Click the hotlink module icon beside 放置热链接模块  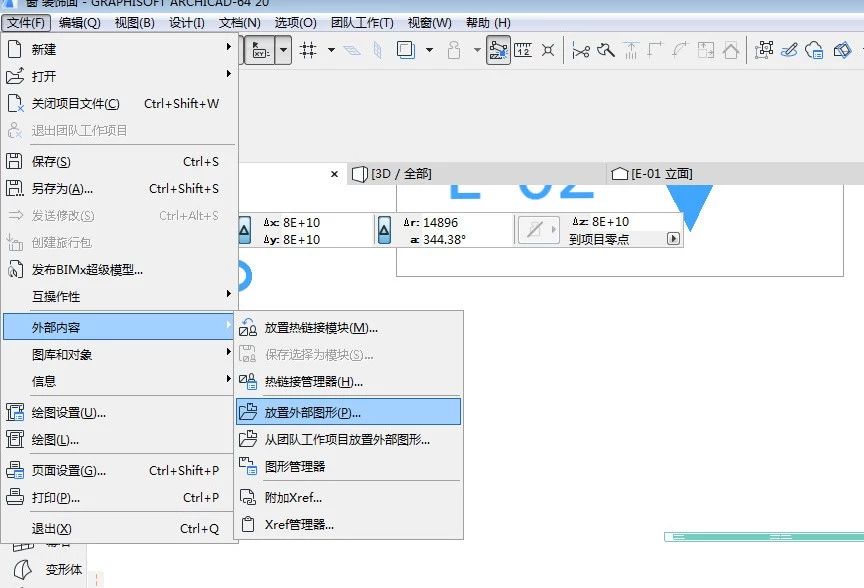coord(247,327)
